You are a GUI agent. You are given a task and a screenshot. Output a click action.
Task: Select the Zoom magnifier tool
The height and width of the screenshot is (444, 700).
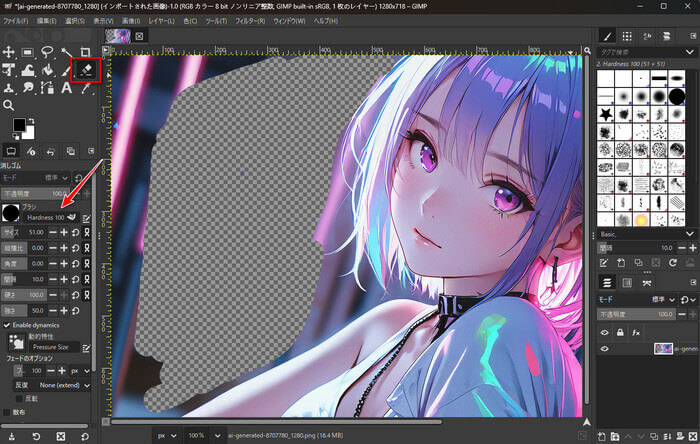click(8, 105)
